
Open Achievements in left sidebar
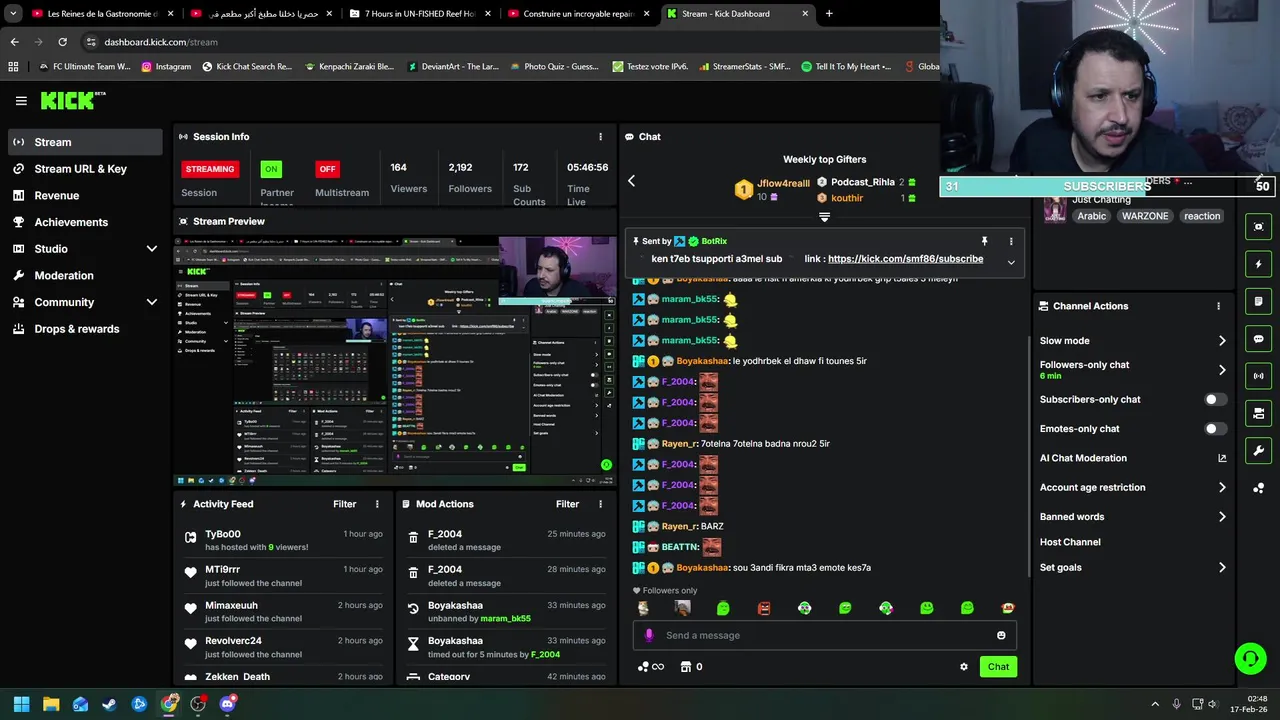pos(85,222)
